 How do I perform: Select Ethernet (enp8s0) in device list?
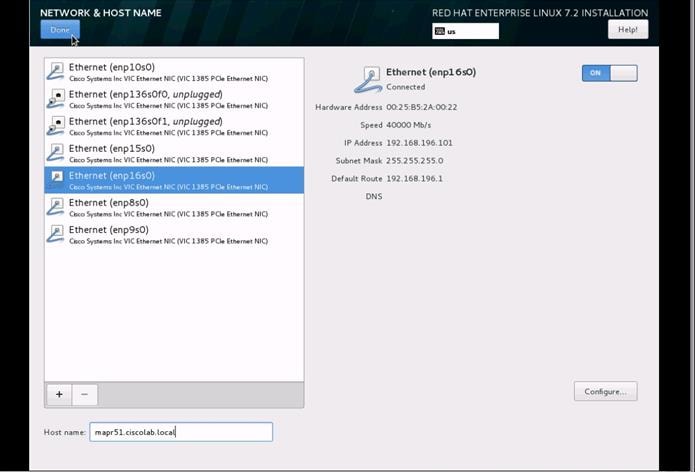(x=174, y=207)
